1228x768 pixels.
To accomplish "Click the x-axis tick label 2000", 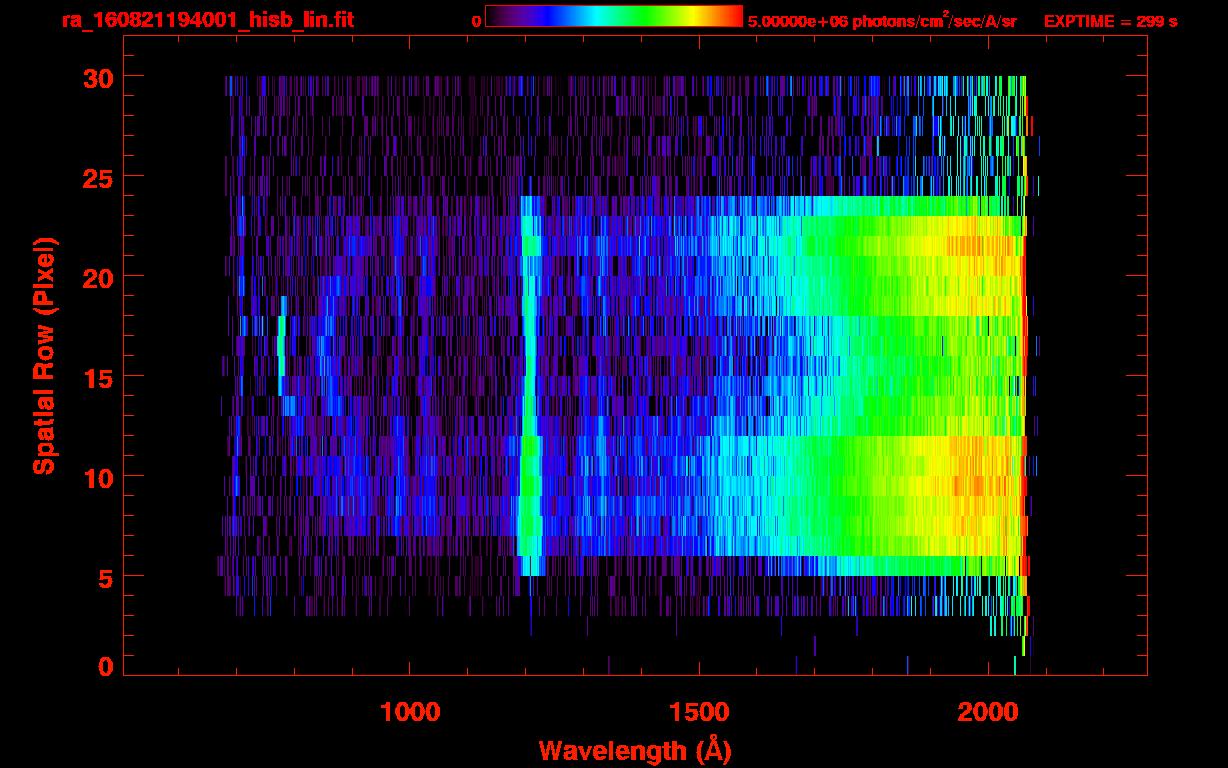I will [988, 713].
